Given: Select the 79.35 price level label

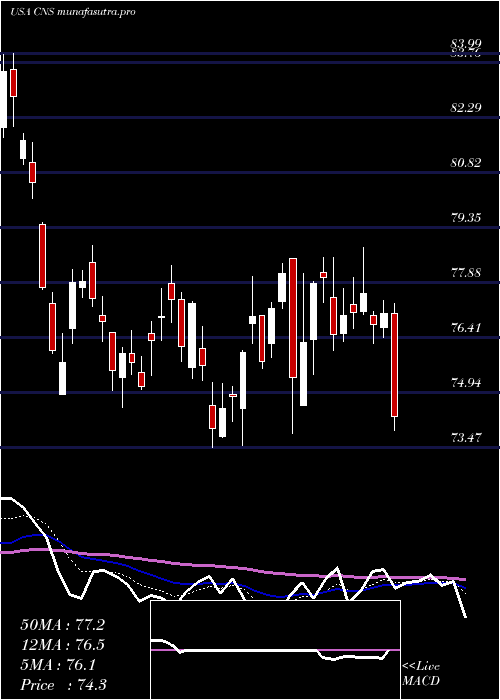Looking at the screenshot, I should click(x=466, y=217).
